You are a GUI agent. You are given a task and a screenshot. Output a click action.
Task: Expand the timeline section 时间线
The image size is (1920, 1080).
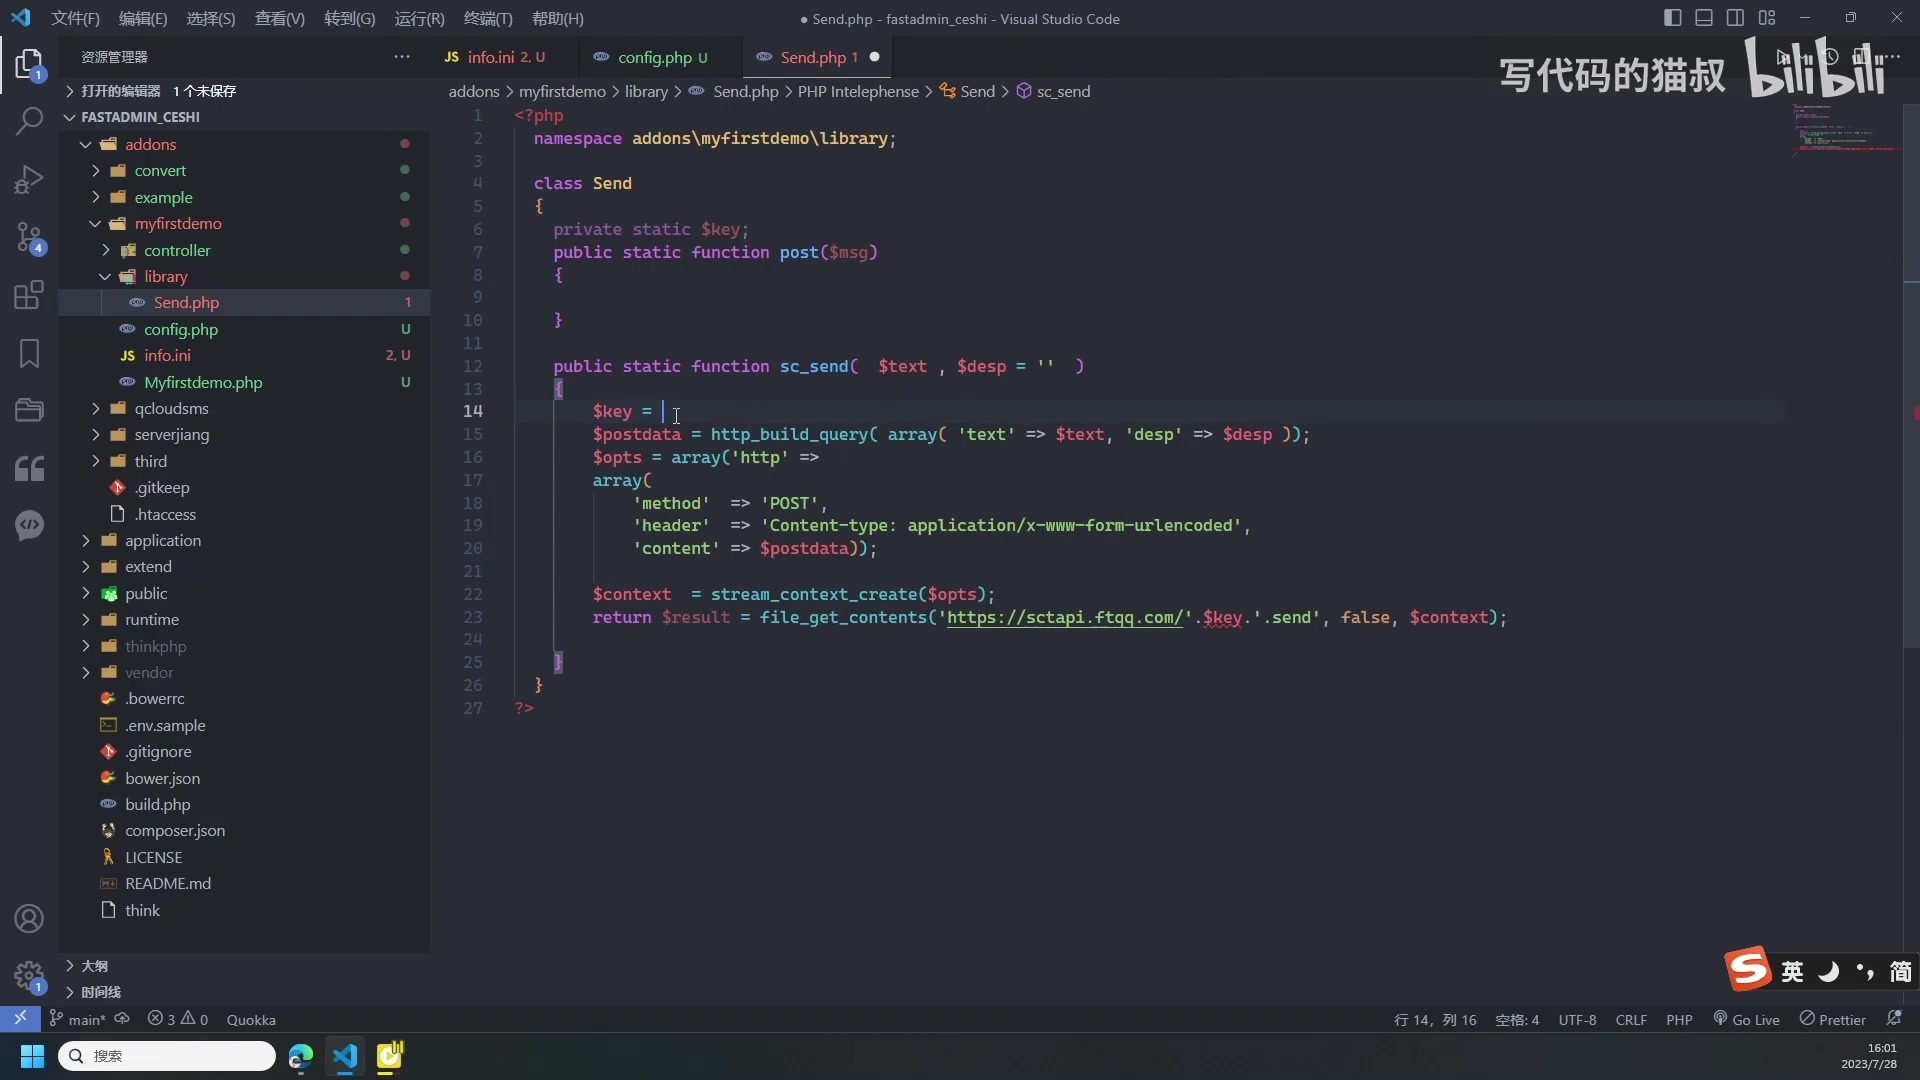pyautogui.click(x=244, y=992)
